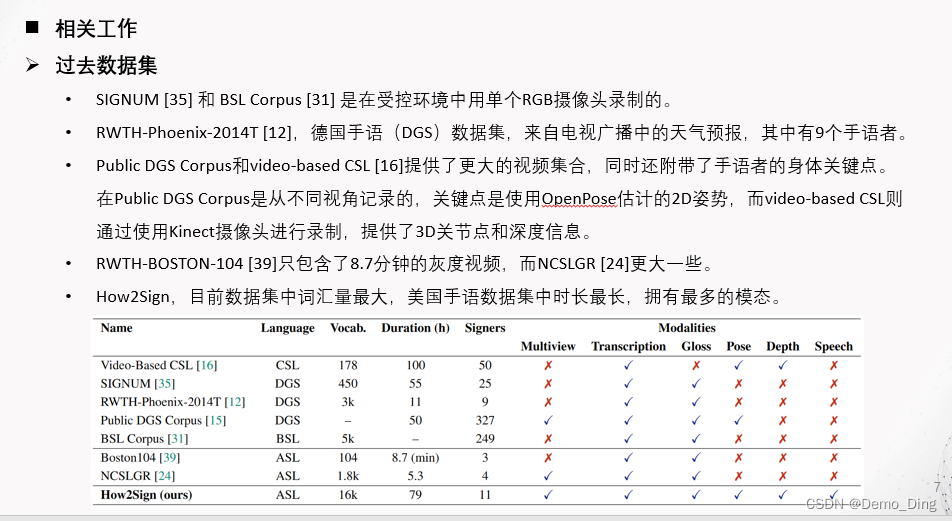Click the Depth check mark in the Video-Based CSL row
This screenshot has width=952, height=521.
click(x=783, y=365)
